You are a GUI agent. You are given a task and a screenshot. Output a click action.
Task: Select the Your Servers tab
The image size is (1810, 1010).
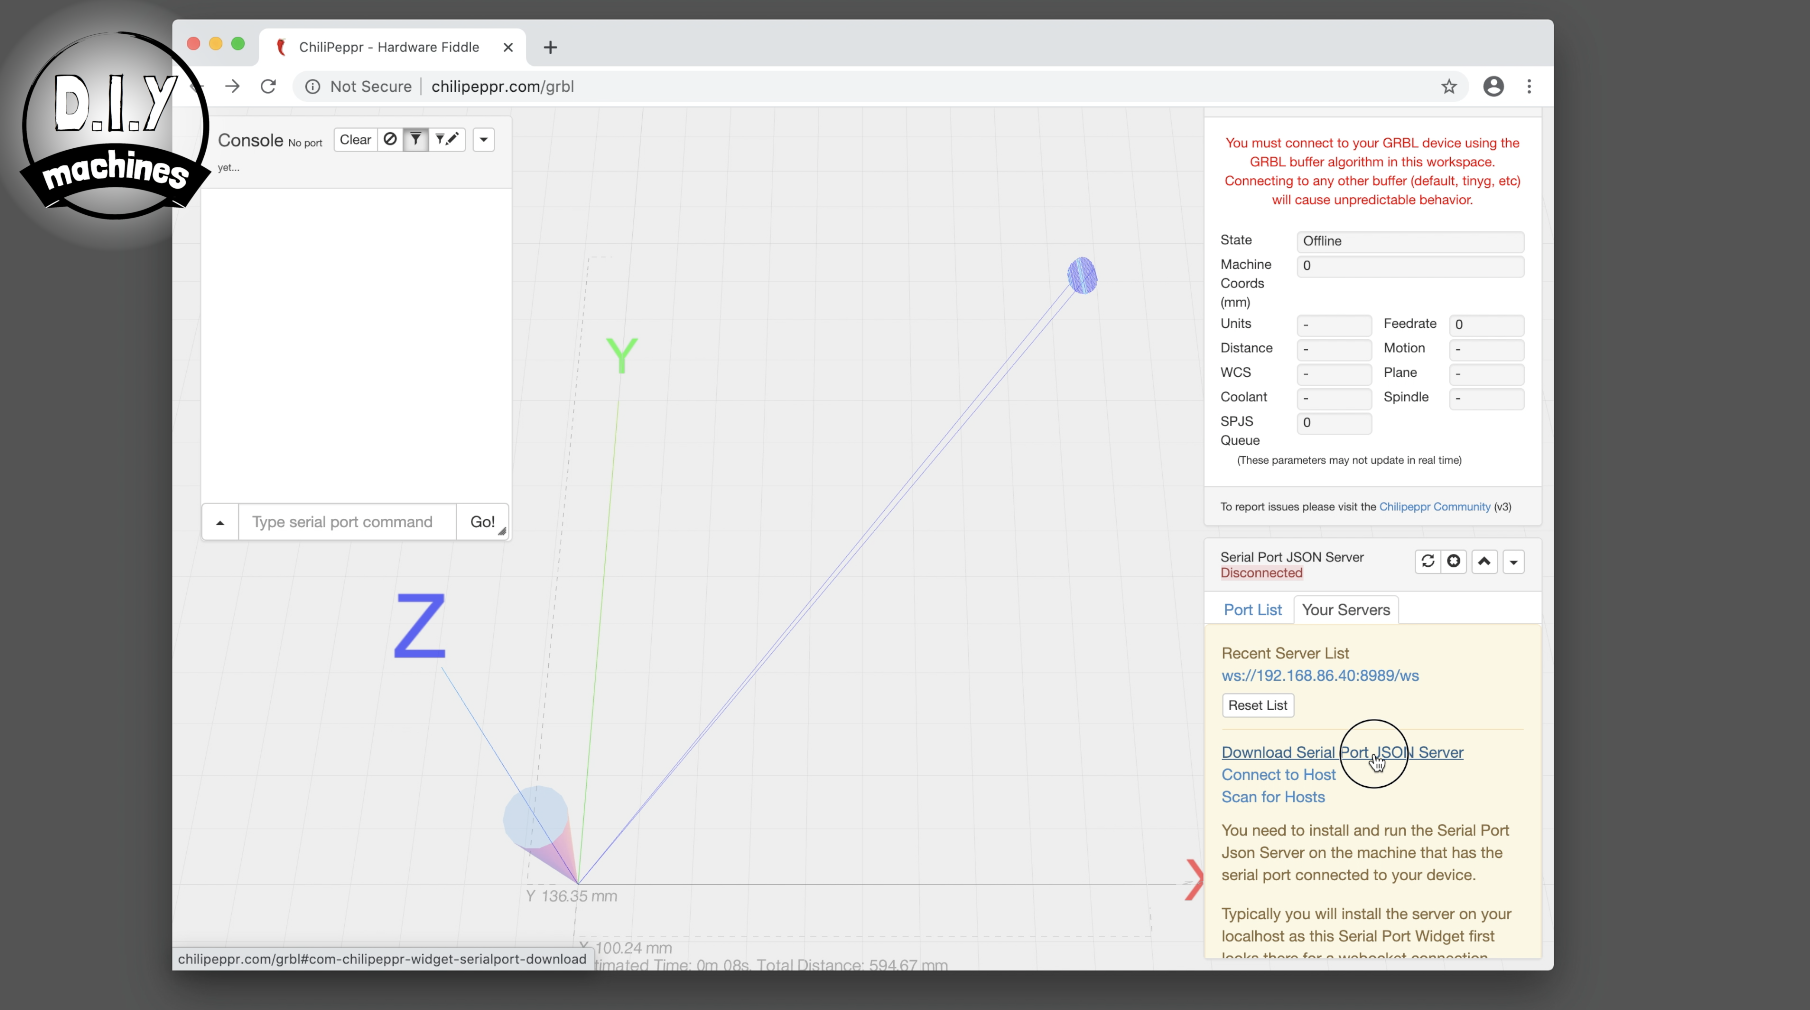1346,610
